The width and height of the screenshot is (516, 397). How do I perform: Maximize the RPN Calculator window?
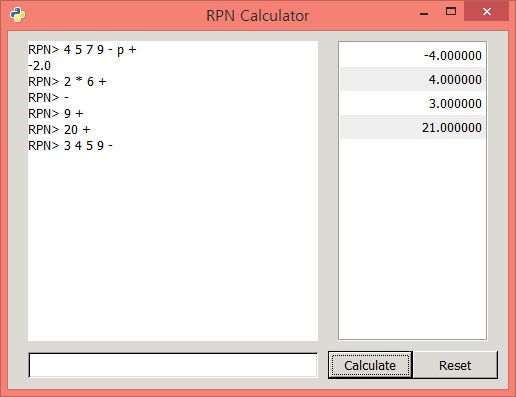click(451, 12)
